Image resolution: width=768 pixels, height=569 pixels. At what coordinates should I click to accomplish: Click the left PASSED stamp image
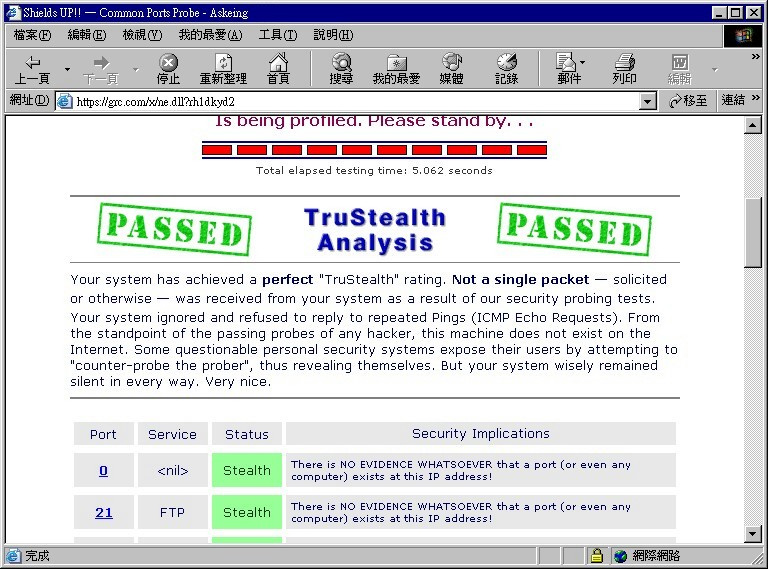pos(174,229)
